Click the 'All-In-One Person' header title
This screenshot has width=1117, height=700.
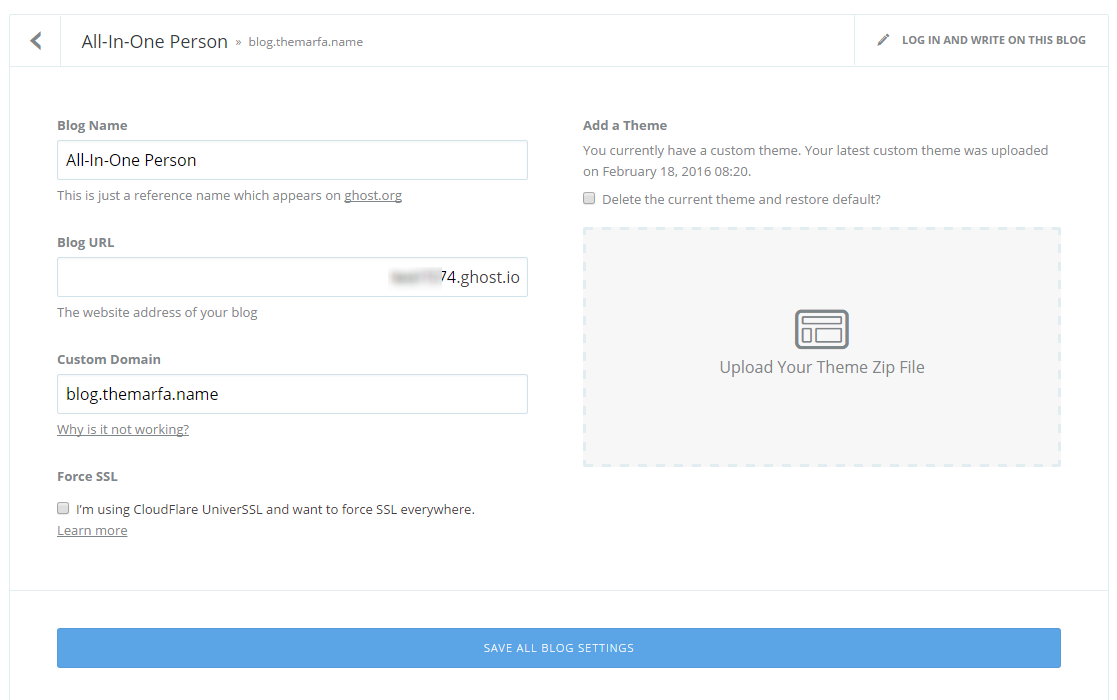(x=155, y=42)
